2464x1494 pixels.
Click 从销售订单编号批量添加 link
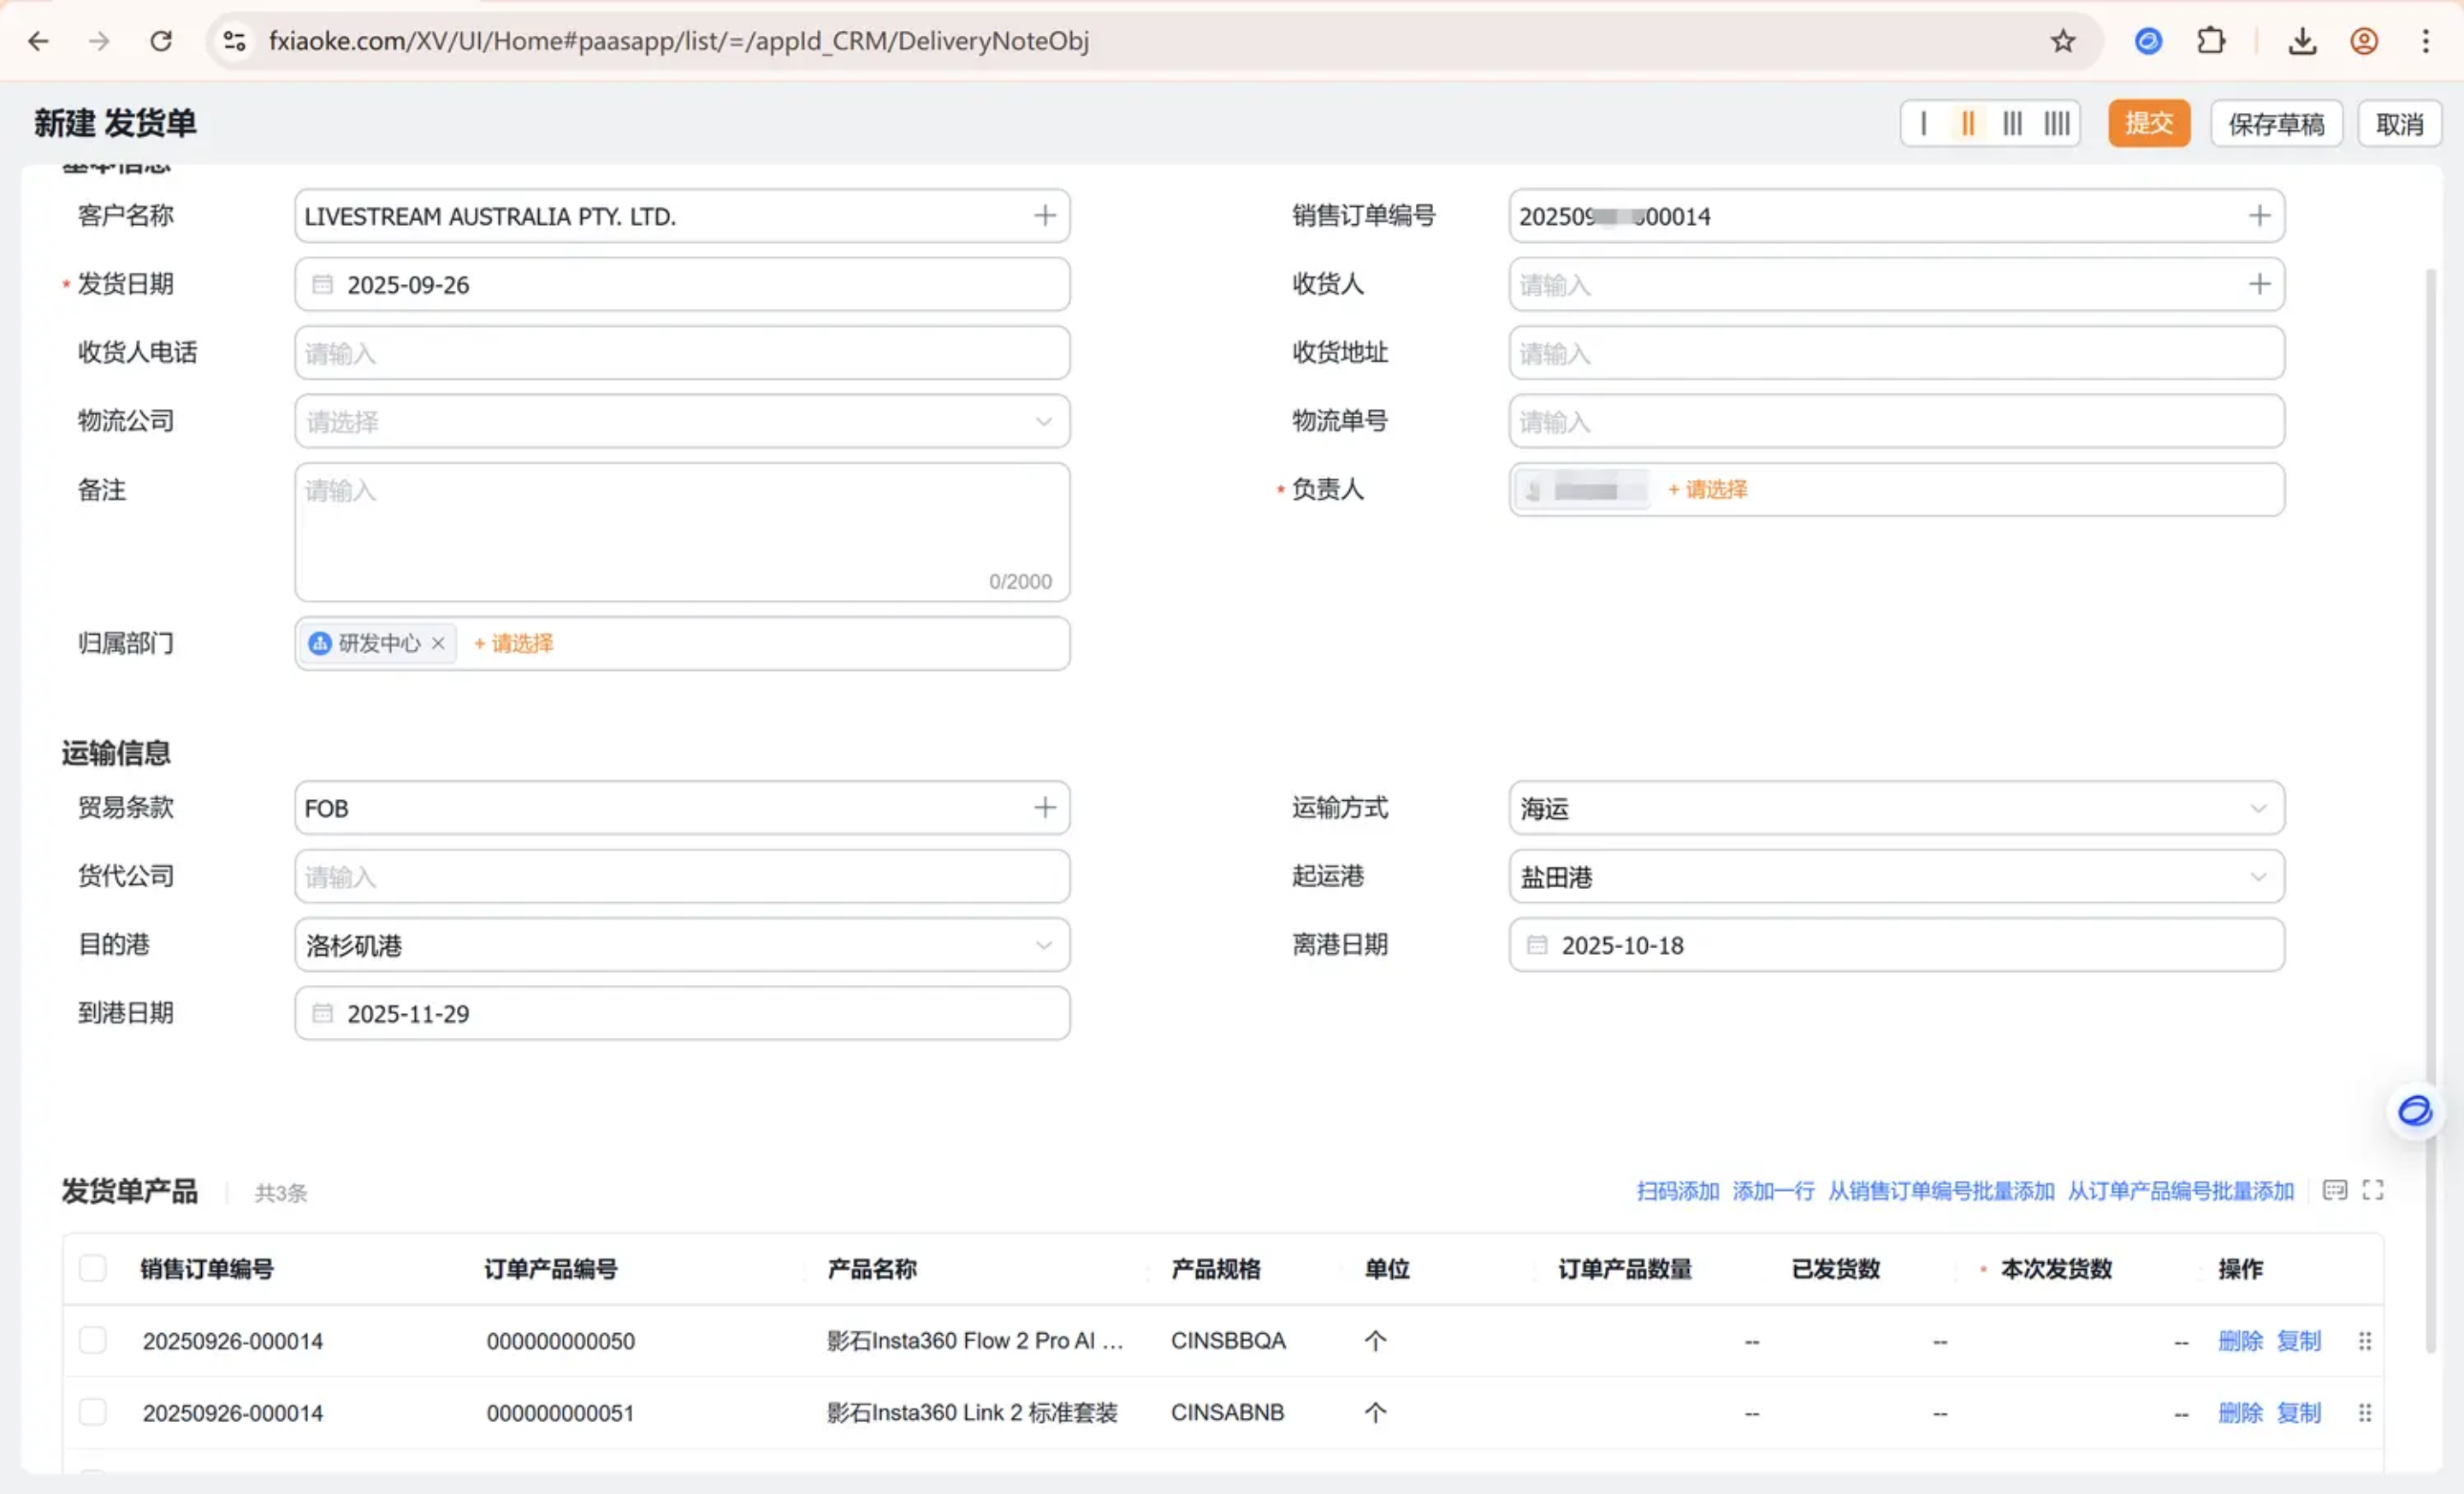[1940, 1191]
